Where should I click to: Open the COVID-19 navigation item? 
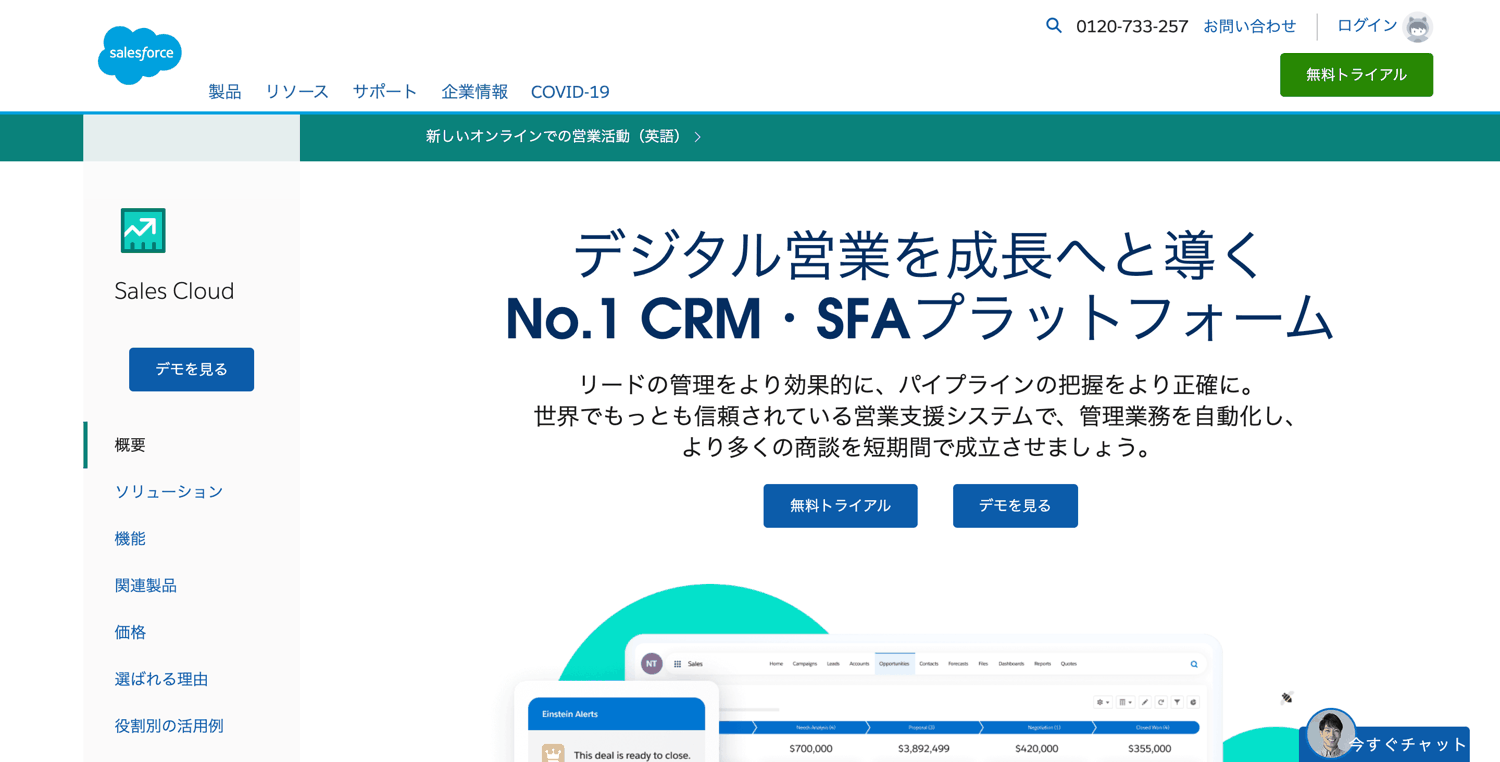[x=570, y=92]
